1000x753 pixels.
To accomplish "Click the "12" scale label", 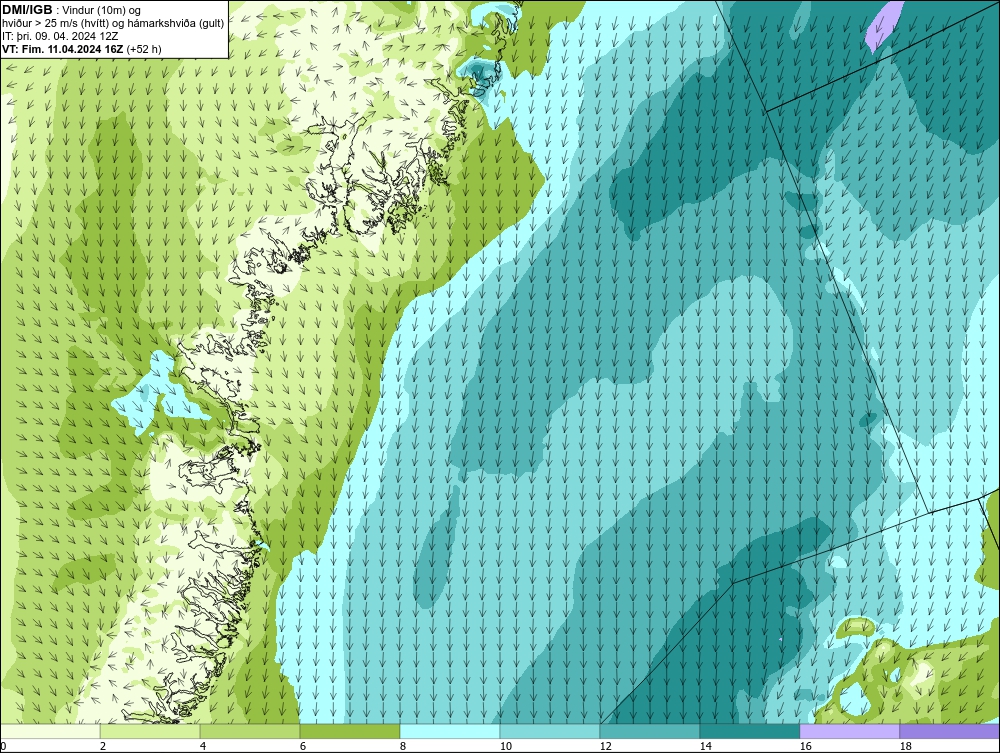I will (606, 746).
